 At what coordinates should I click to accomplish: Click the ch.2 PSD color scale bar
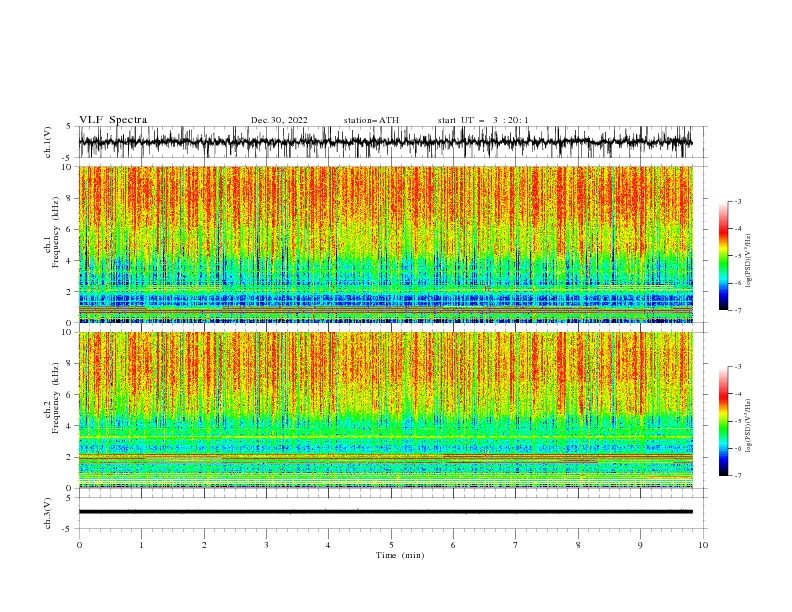point(723,421)
